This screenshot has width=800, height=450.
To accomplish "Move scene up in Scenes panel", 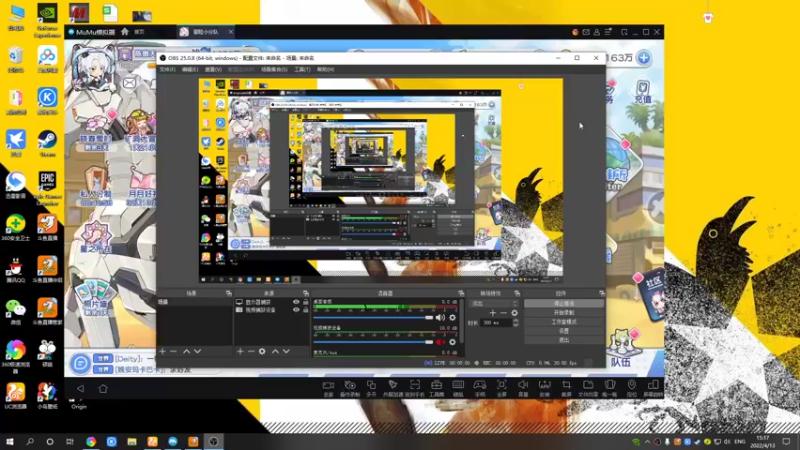I will tap(186, 352).
